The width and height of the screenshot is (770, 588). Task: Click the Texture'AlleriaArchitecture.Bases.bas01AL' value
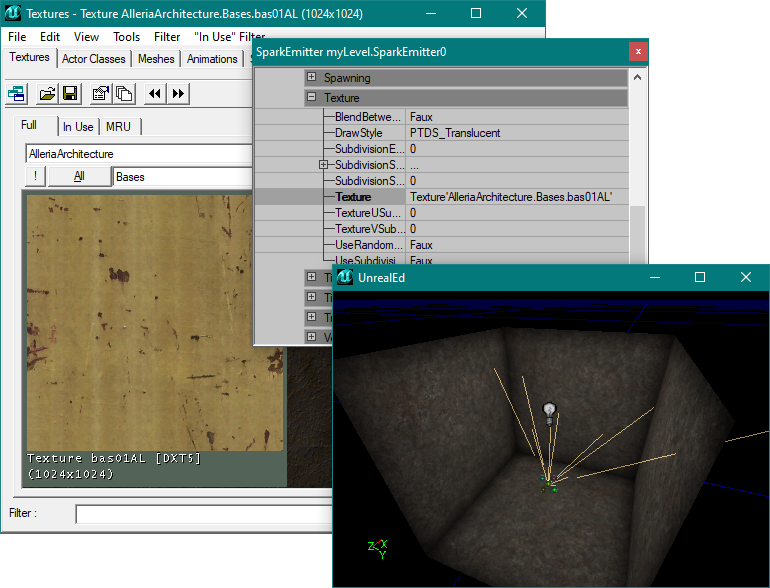(511, 197)
